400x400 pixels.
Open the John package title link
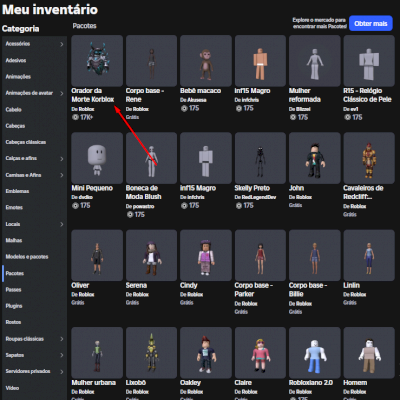(296, 188)
